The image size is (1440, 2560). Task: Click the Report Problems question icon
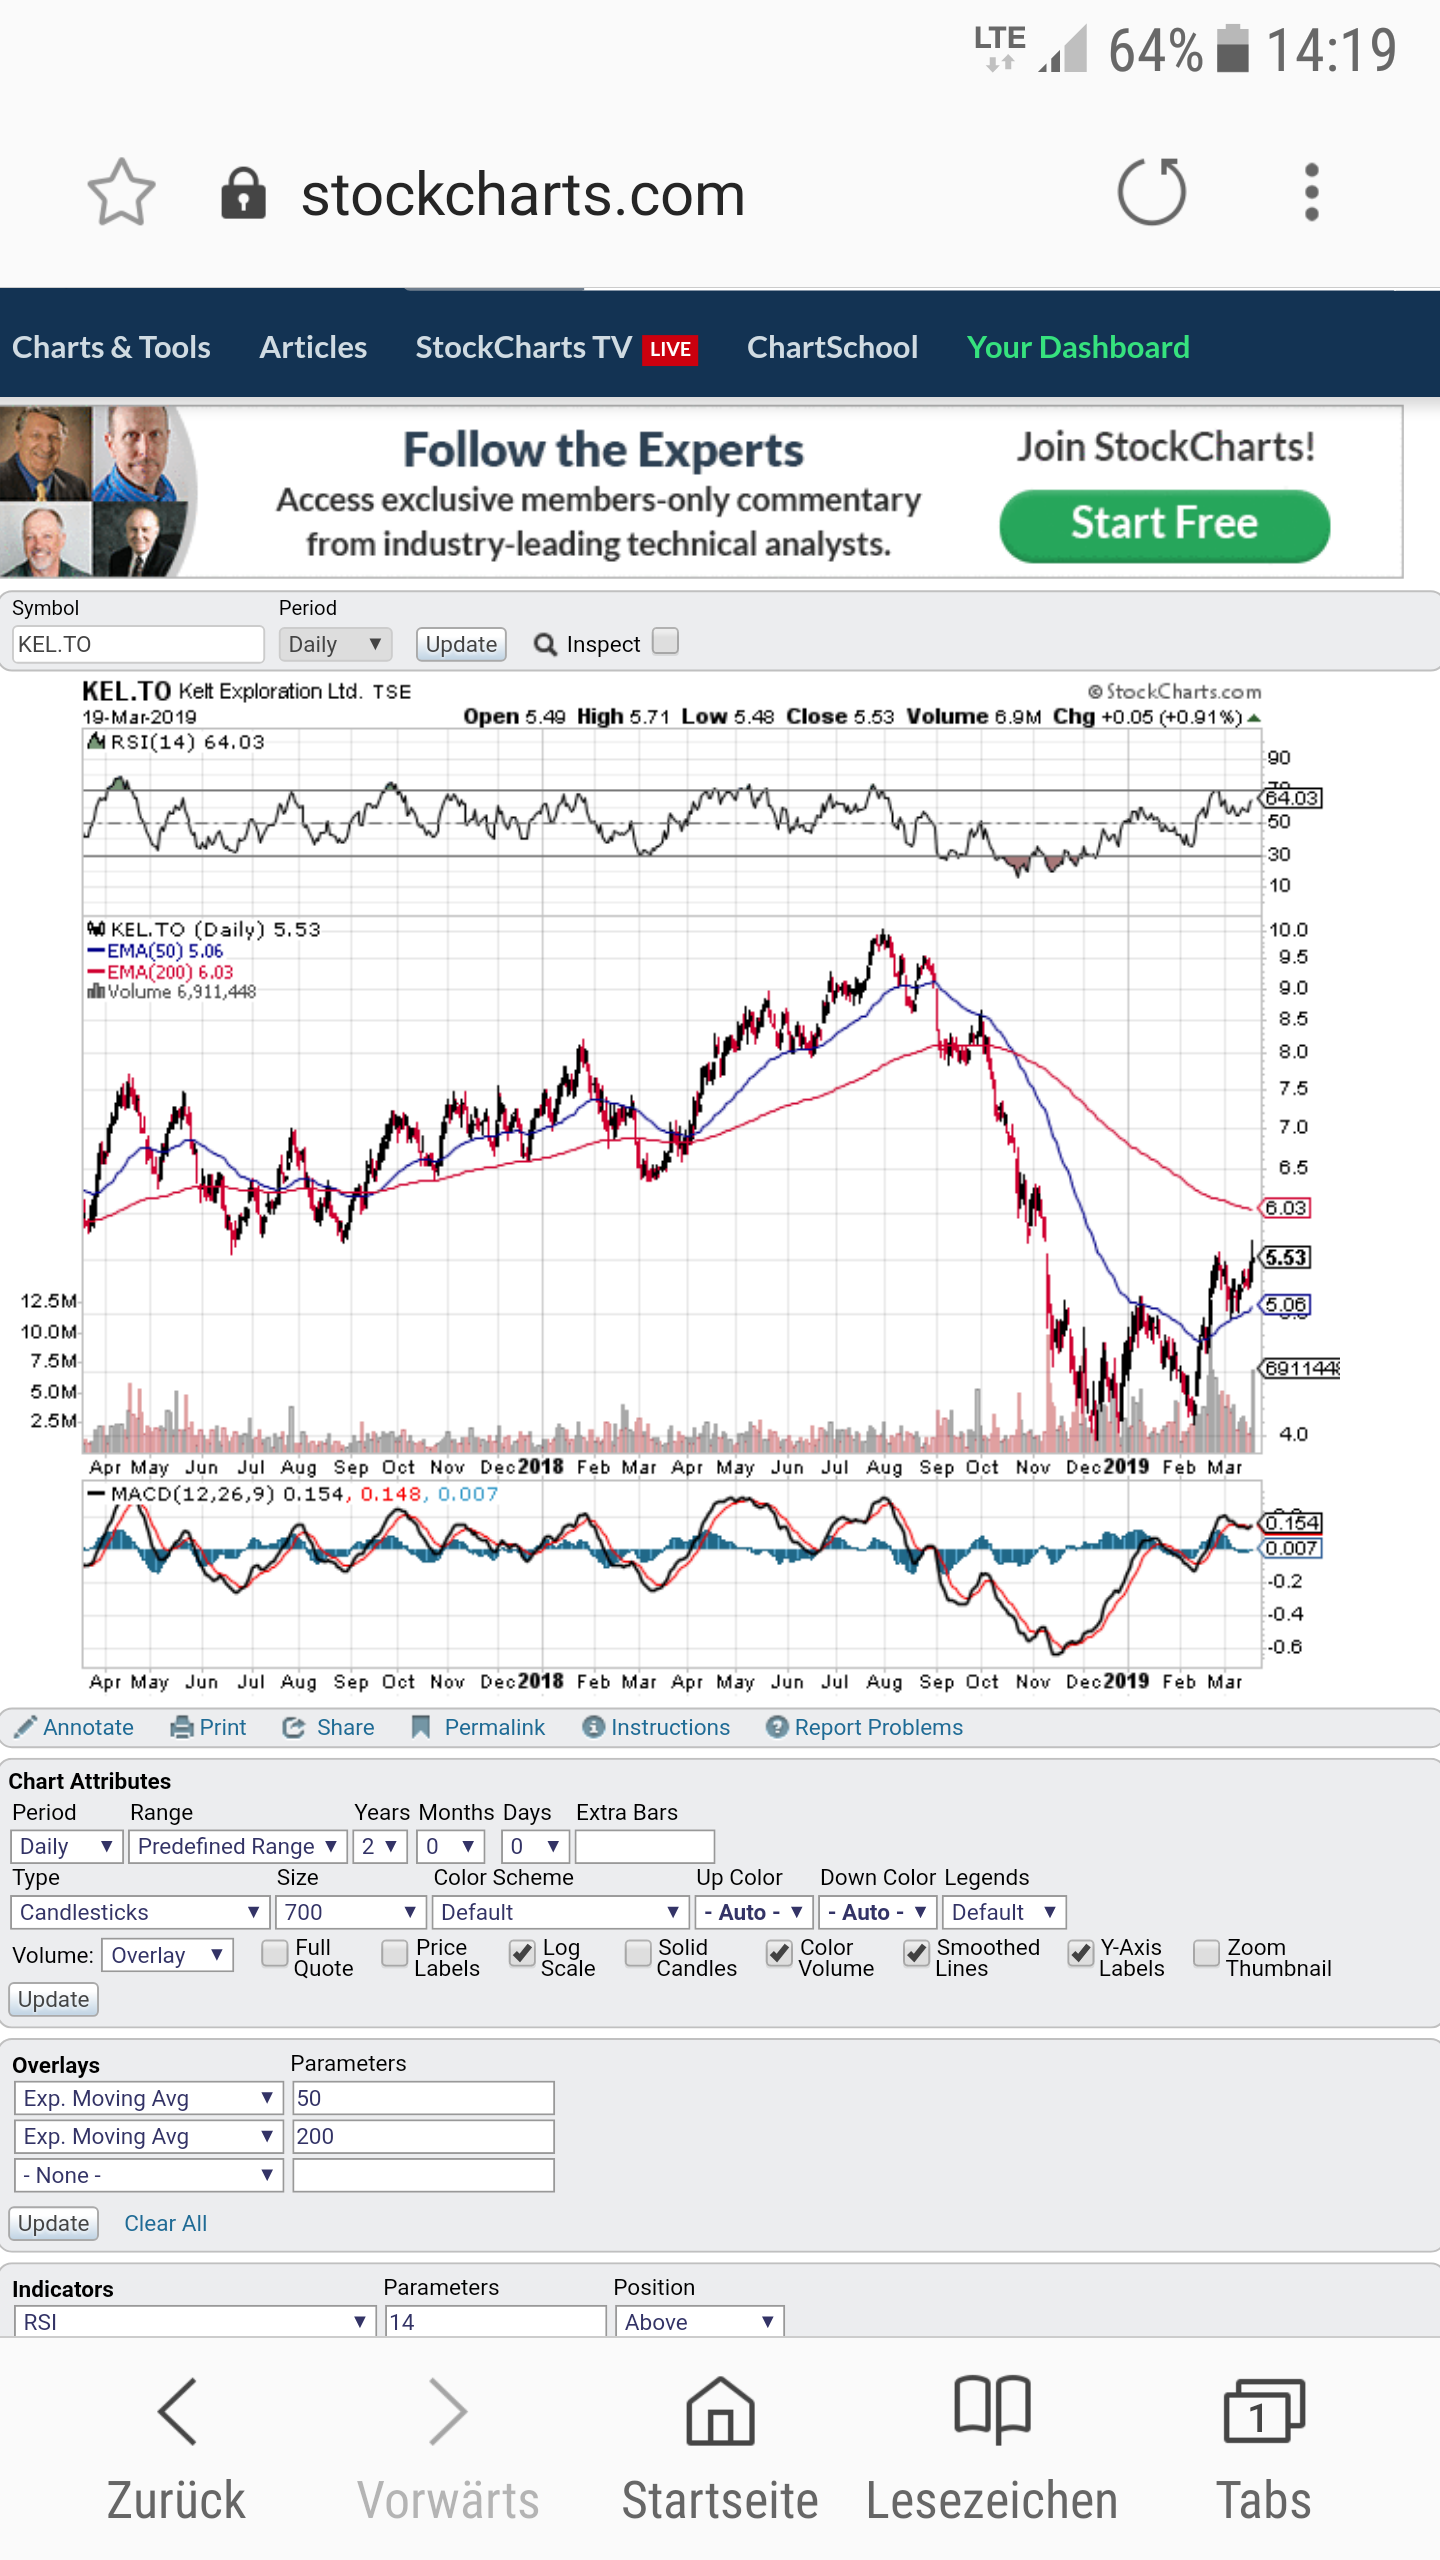pyautogui.click(x=777, y=1727)
